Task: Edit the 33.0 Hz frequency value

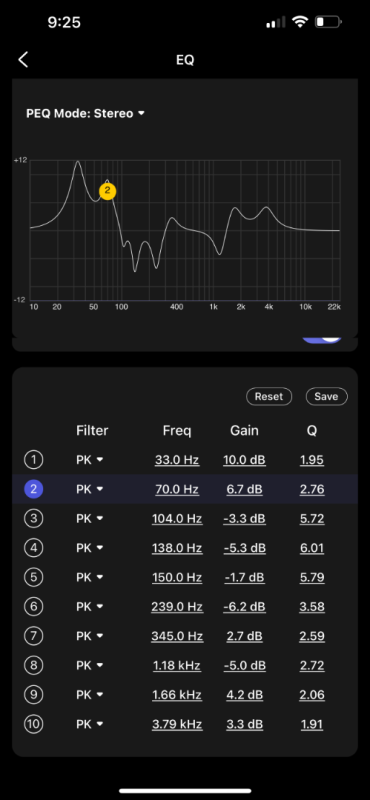Action: [177, 460]
